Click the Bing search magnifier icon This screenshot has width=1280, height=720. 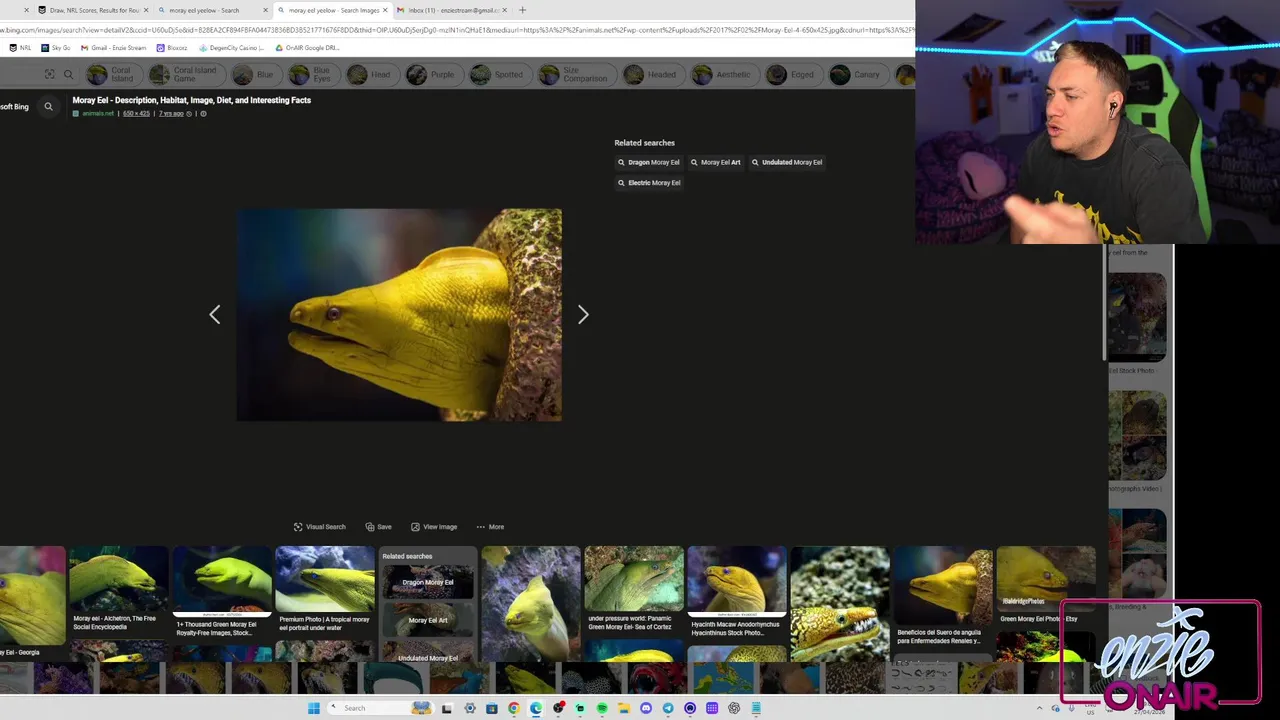(x=48, y=106)
